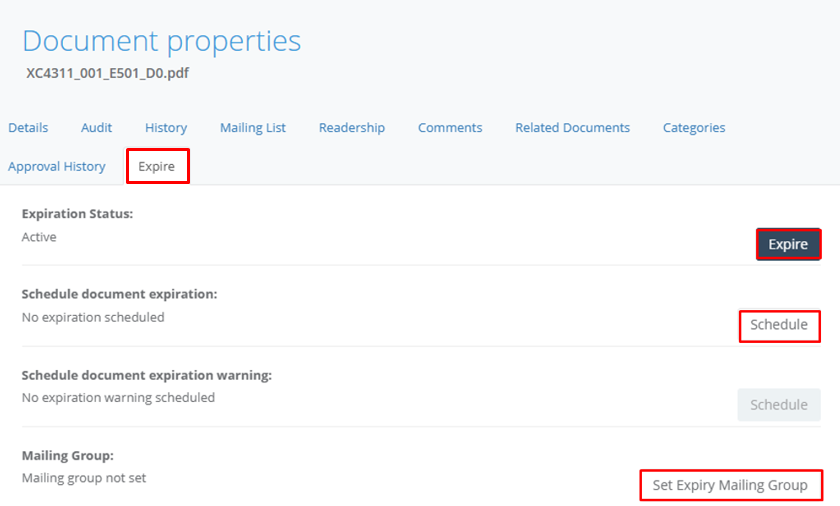This screenshot has height=506, width=840.
Task: Open the History tab
Action: (166, 127)
